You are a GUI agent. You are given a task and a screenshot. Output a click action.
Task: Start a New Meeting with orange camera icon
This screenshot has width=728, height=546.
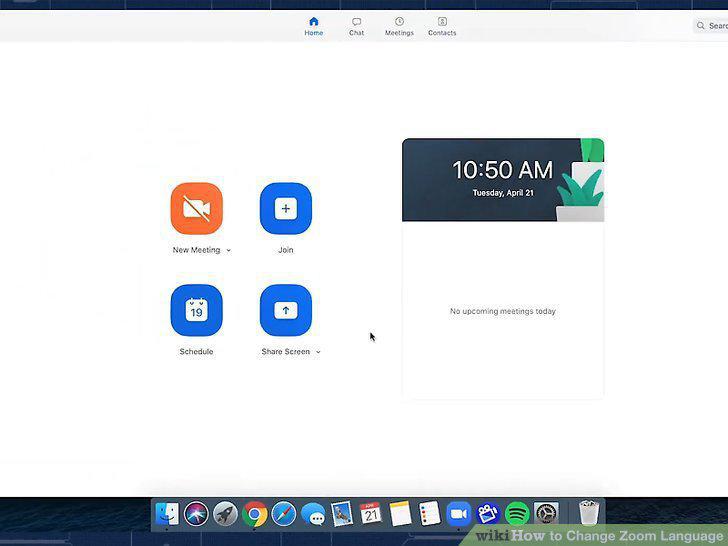click(x=196, y=208)
